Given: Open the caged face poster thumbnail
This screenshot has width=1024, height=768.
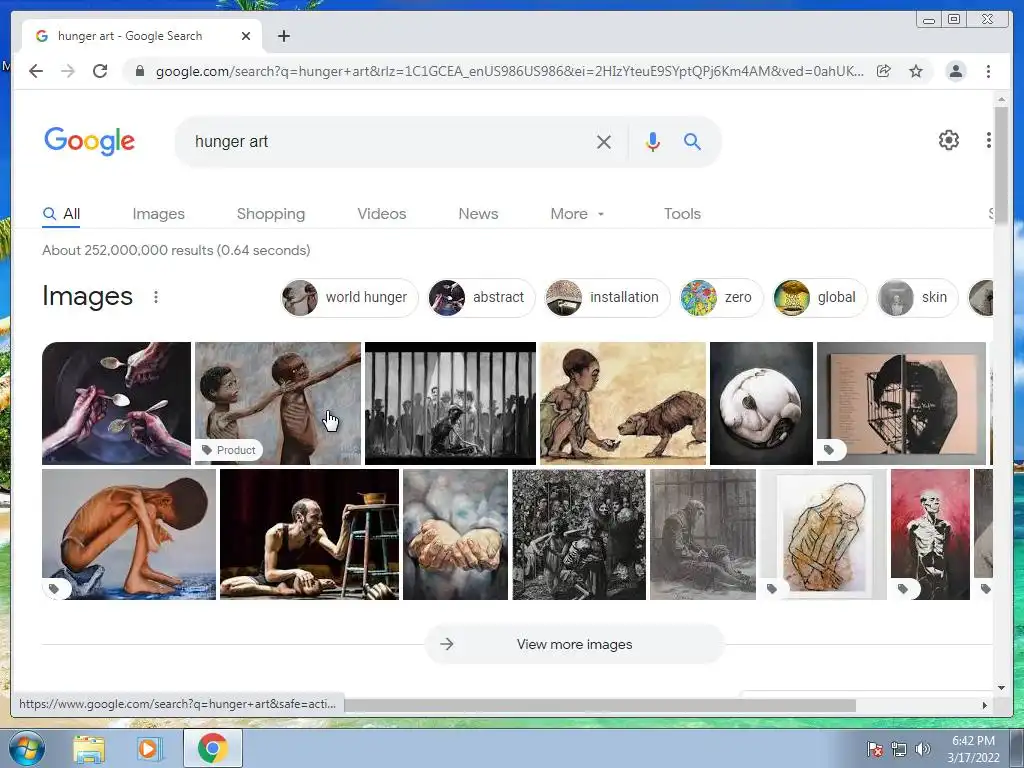Looking at the screenshot, I should click(x=901, y=404).
